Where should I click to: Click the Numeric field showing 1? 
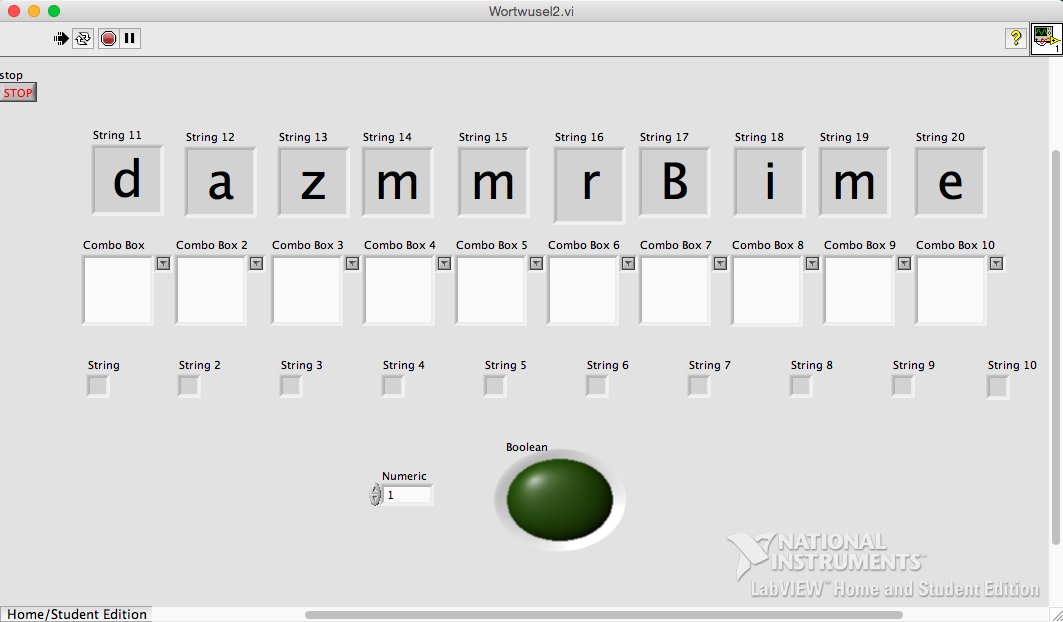(407, 495)
